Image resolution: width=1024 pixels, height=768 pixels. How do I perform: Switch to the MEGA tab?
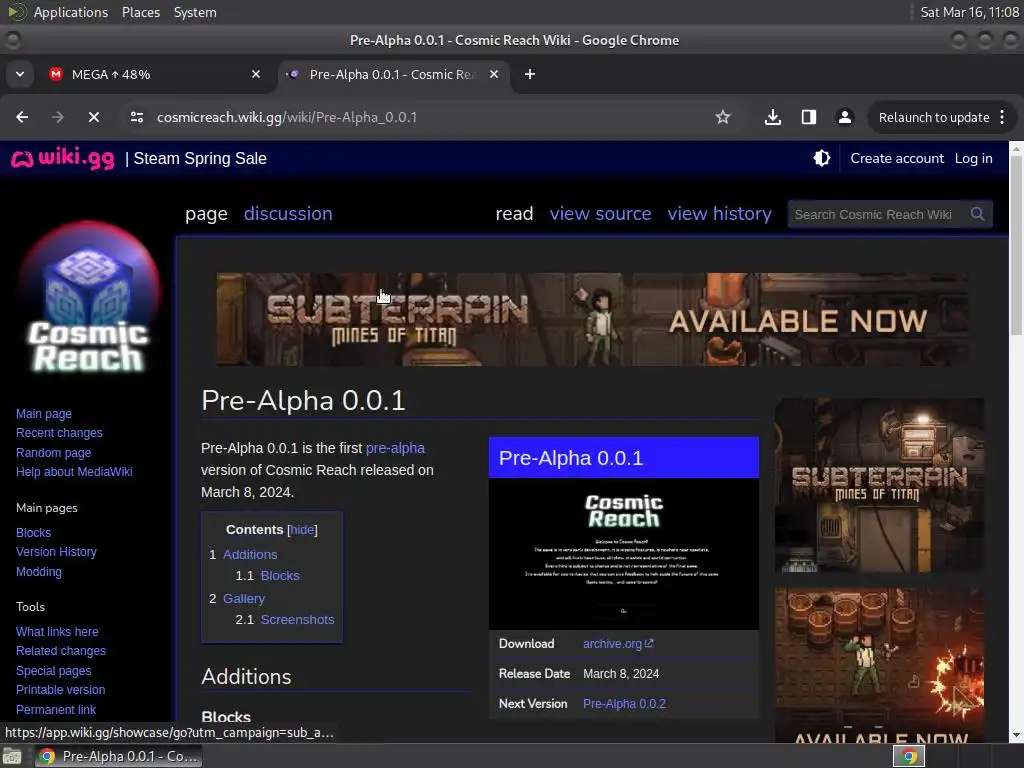point(155,74)
